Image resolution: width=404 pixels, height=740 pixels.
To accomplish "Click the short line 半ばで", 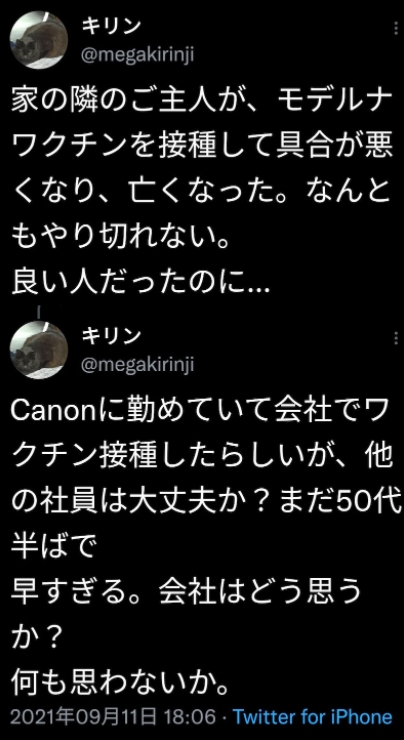I will tap(53, 545).
